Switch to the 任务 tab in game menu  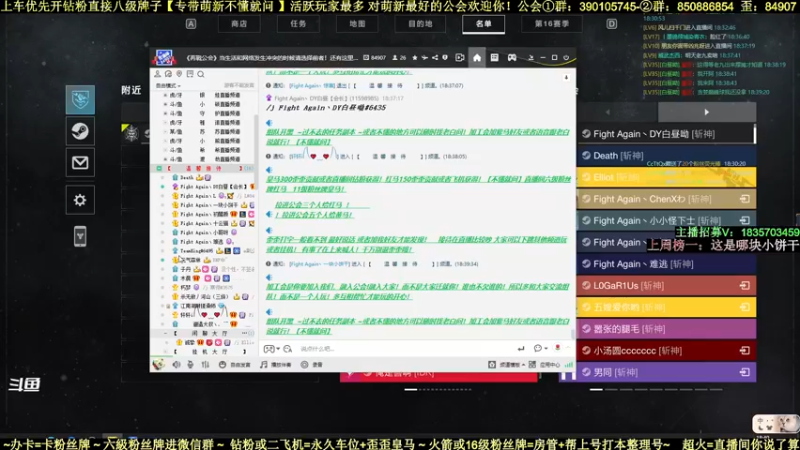coord(298,24)
